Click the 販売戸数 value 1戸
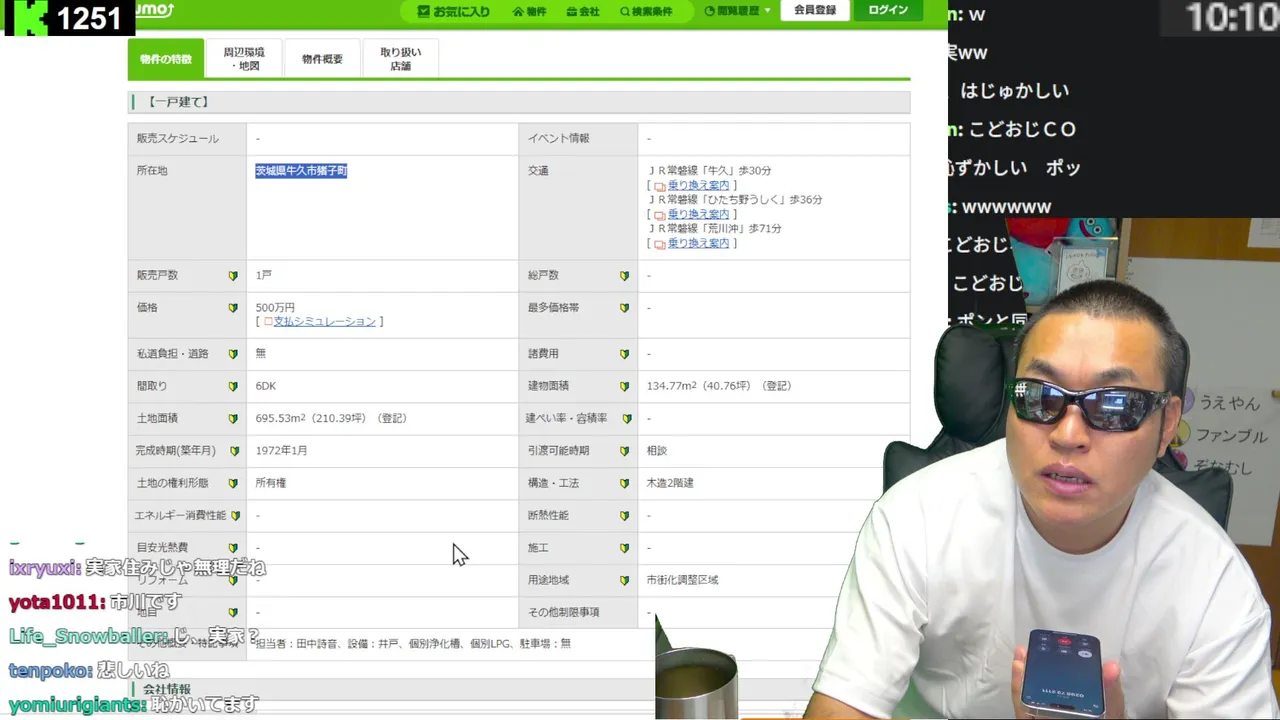This screenshot has width=1280, height=720. point(264,276)
